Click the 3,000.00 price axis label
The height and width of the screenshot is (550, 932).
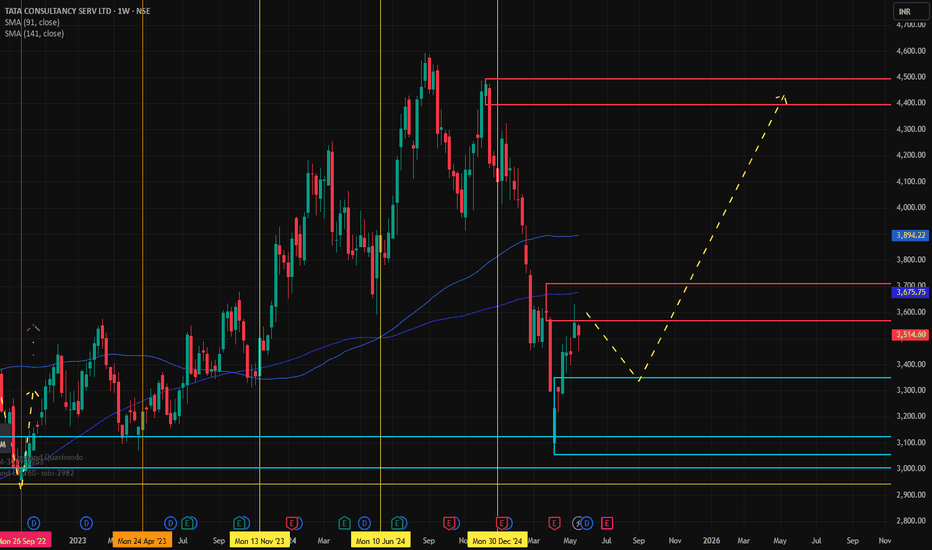(x=911, y=469)
